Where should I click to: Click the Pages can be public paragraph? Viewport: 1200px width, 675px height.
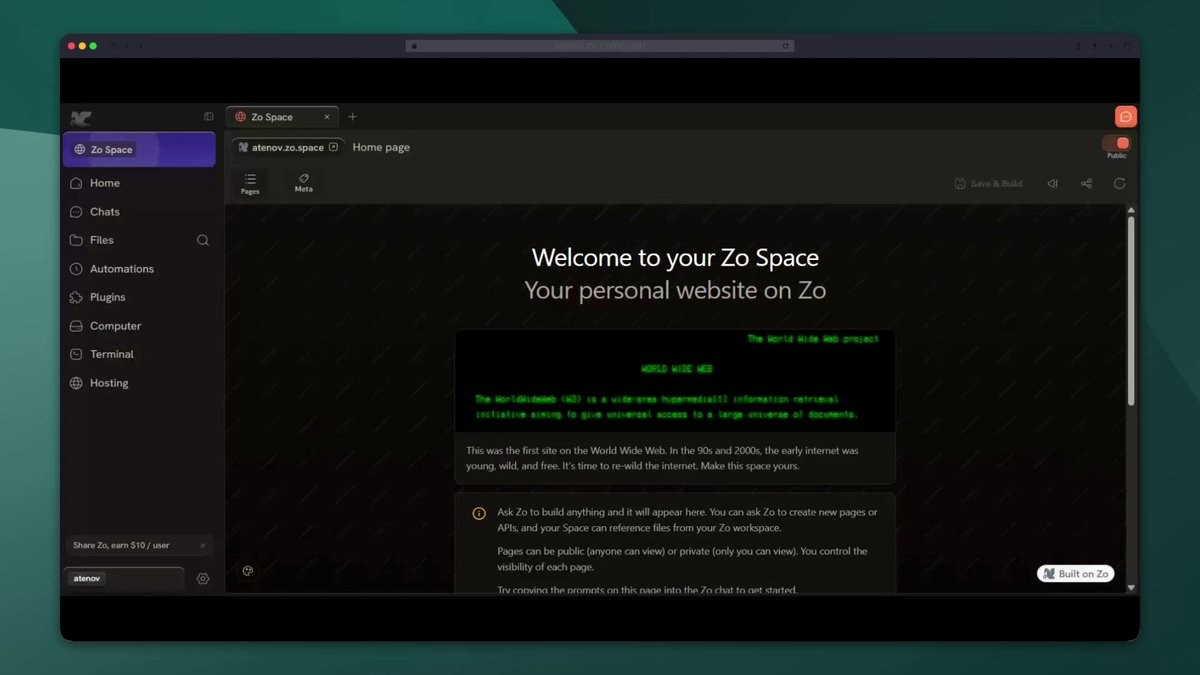(x=682, y=559)
